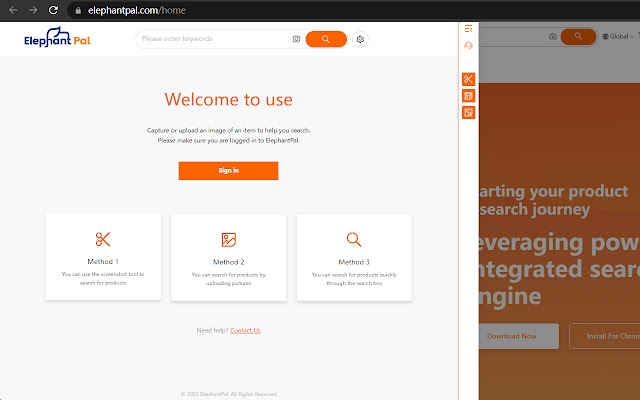Click the browser forward arrow
640x400 pixels.
pyautogui.click(x=33, y=10)
